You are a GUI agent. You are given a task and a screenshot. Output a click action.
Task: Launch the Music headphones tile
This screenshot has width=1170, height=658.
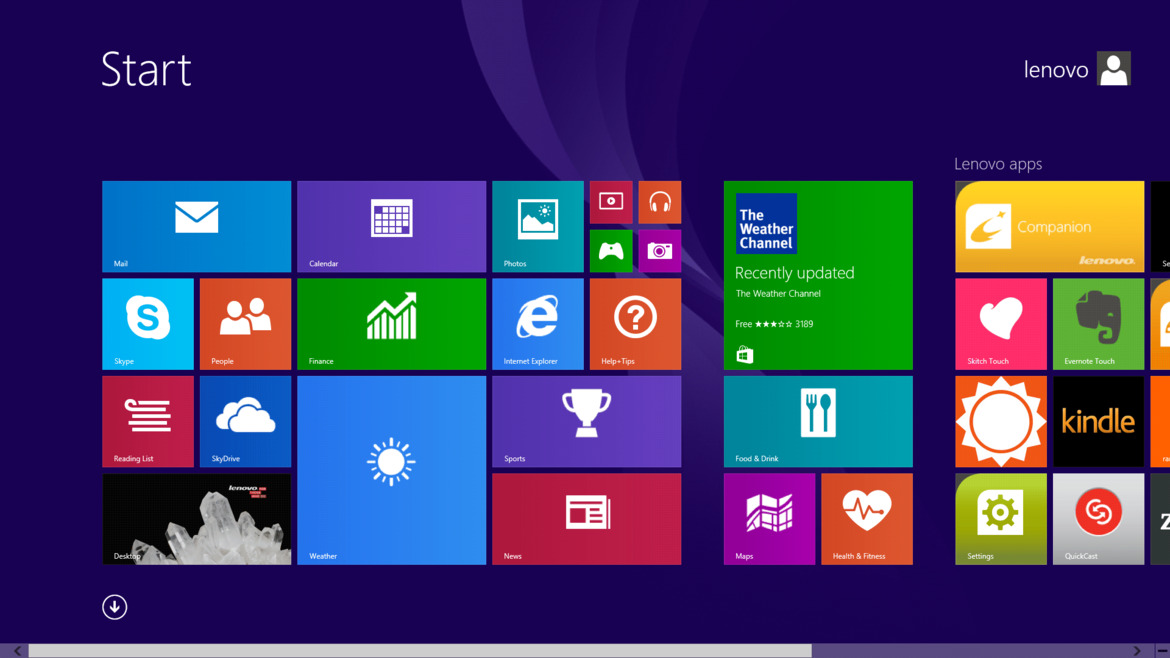(x=660, y=202)
